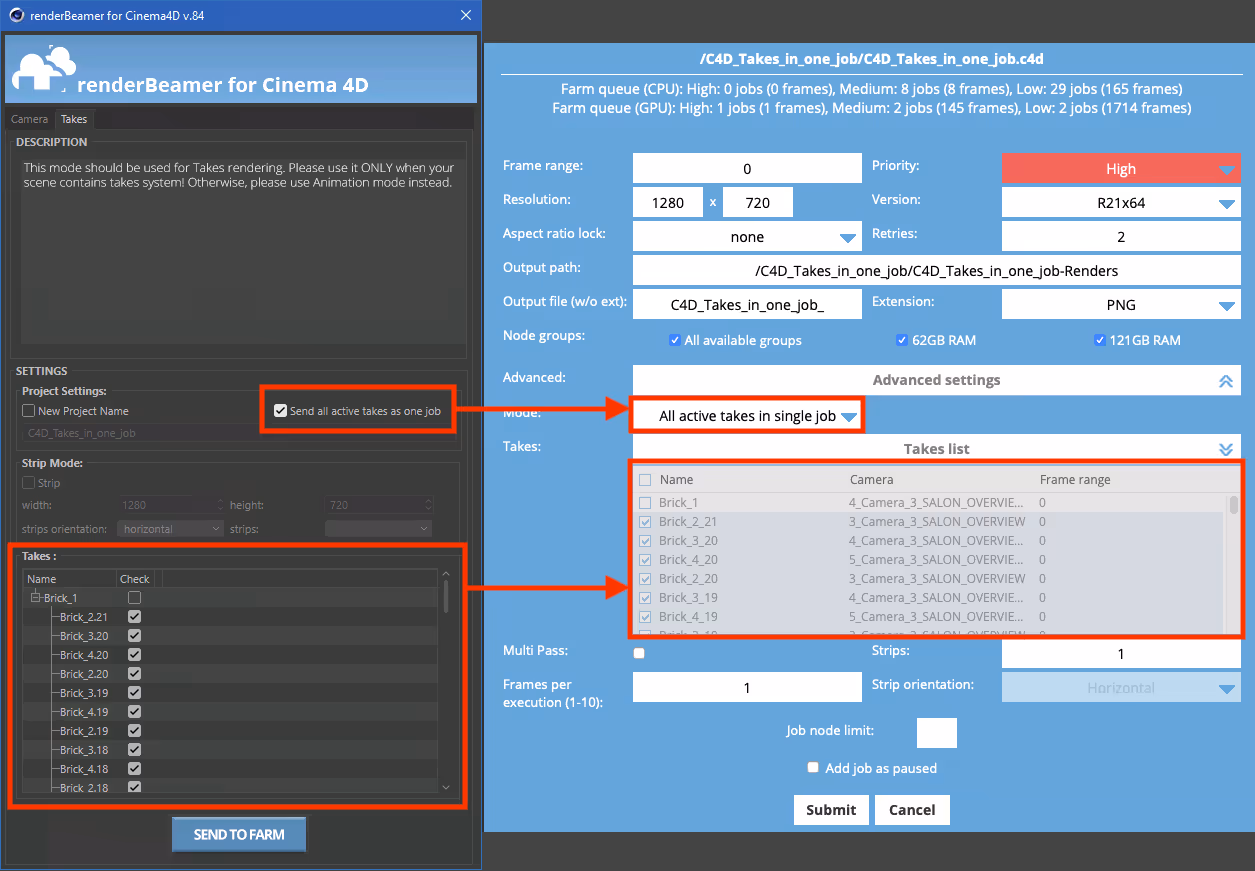Click the Brick_2_20 row in takes list
The height and width of the screenshot is (871, 1255).
(930, 579)
